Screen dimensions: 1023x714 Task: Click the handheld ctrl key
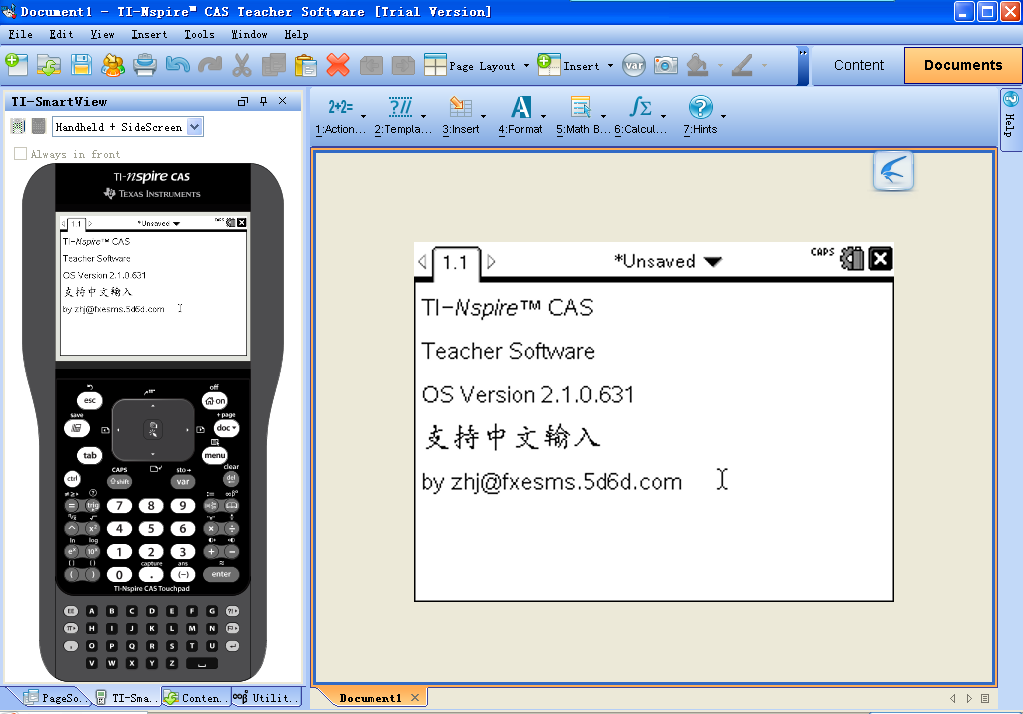coord(72,479)
